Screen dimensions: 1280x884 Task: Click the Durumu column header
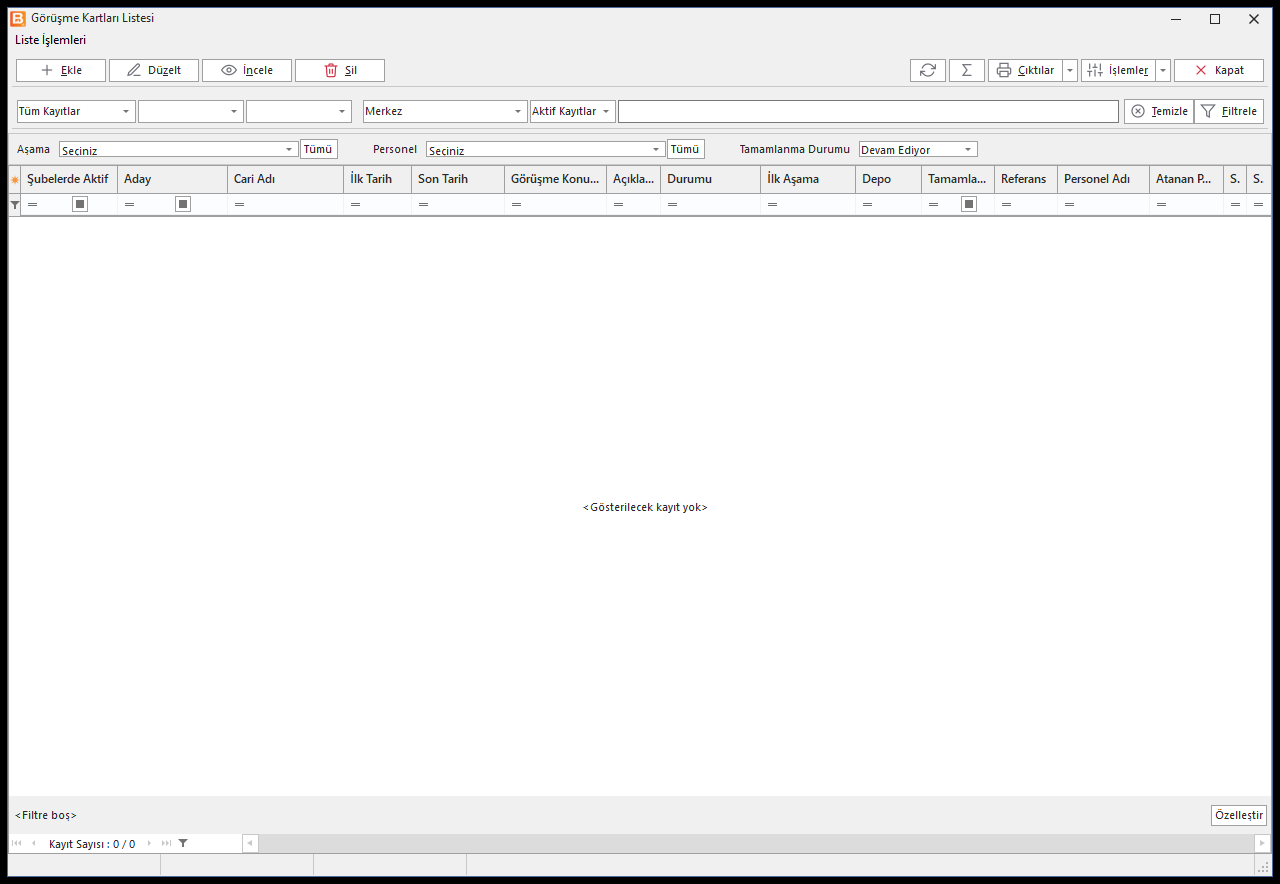click(x=710, y=179)
